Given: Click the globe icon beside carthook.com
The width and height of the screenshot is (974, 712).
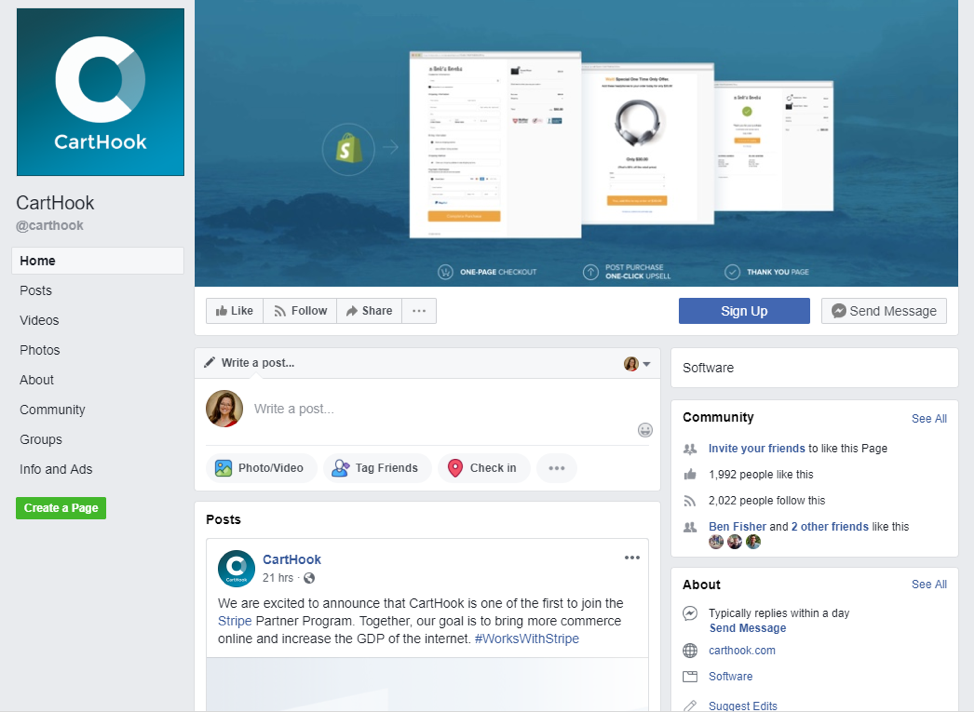Looking at the screenshot, I should pos(690,650).
